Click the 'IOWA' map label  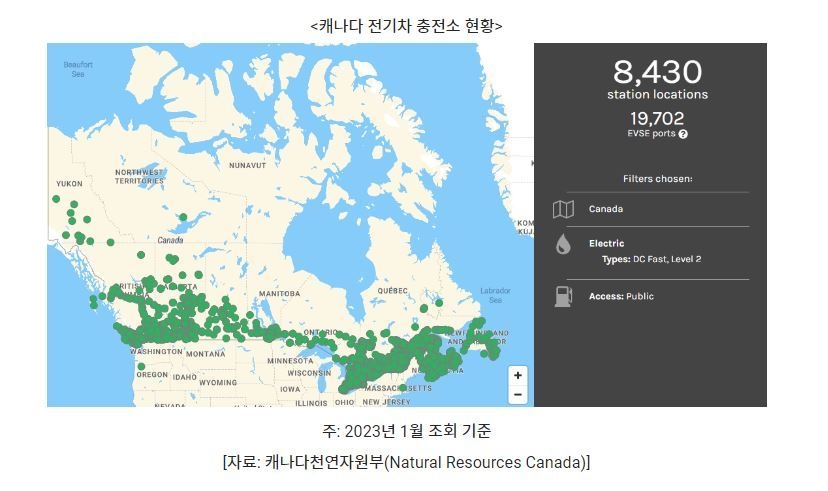click(290, 389)
